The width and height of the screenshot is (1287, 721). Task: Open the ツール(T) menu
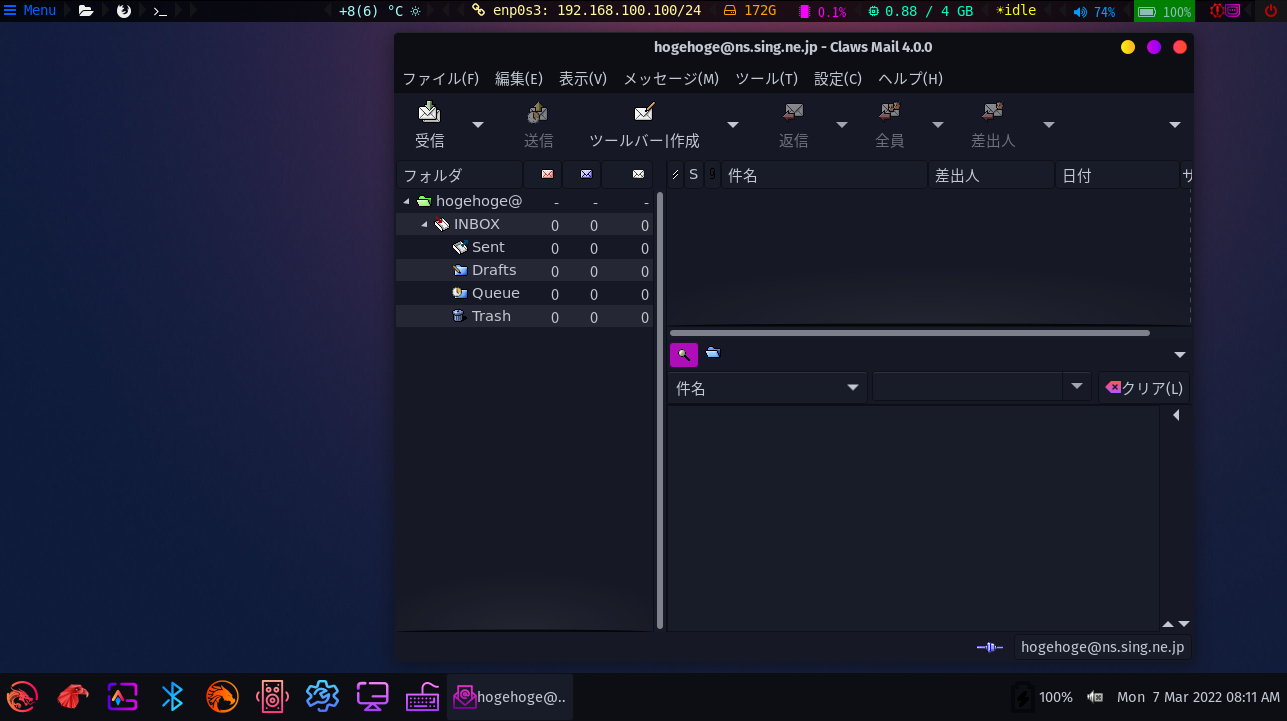point(766,79)
